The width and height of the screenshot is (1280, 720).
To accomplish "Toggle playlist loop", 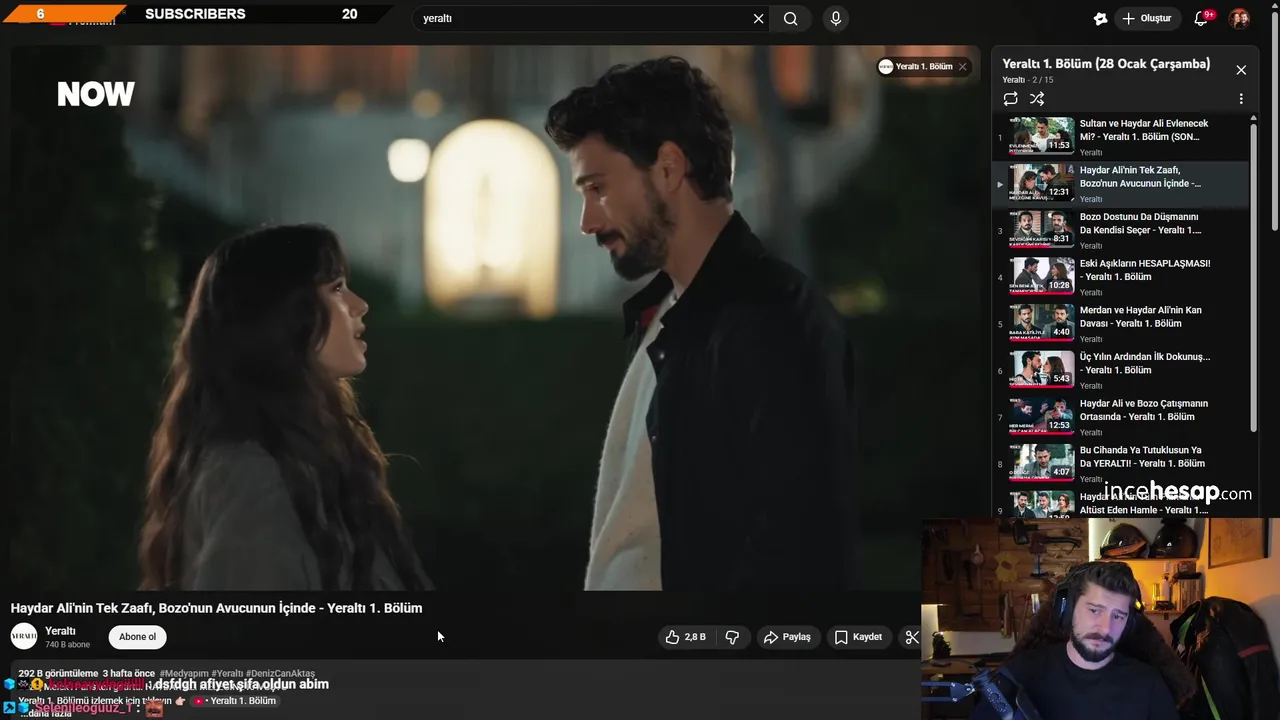I will 1011,99.
